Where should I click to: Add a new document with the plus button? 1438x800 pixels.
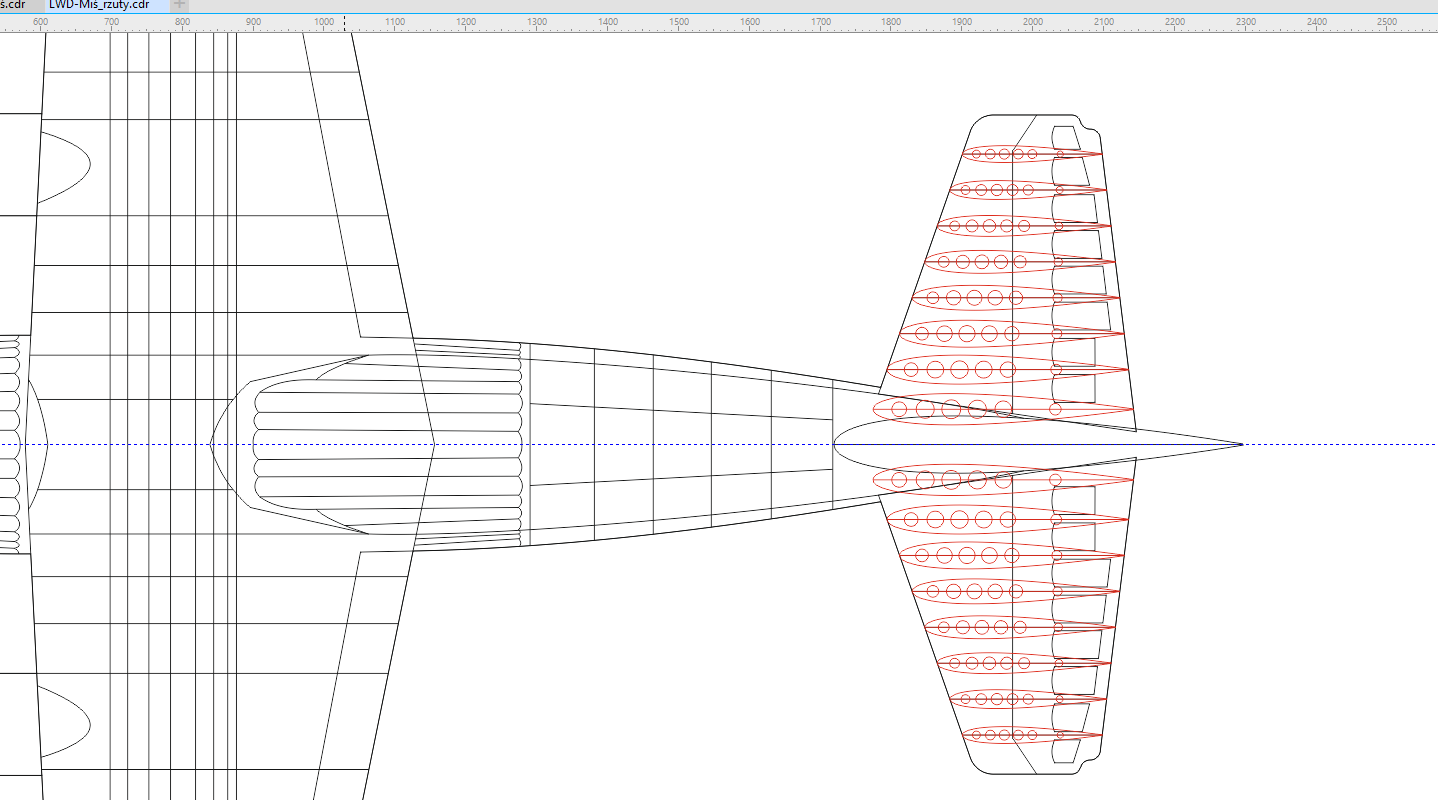tap(179, 5)
